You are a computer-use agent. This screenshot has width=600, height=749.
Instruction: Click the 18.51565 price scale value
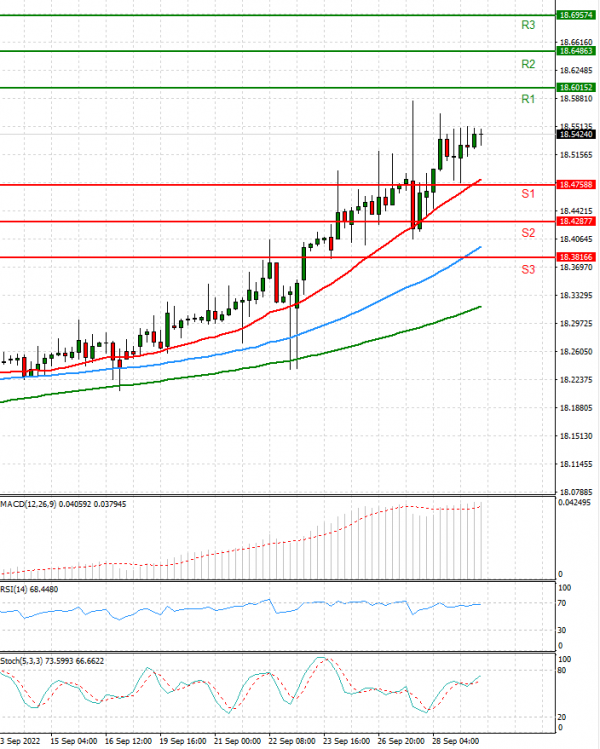tap(576, 155)
